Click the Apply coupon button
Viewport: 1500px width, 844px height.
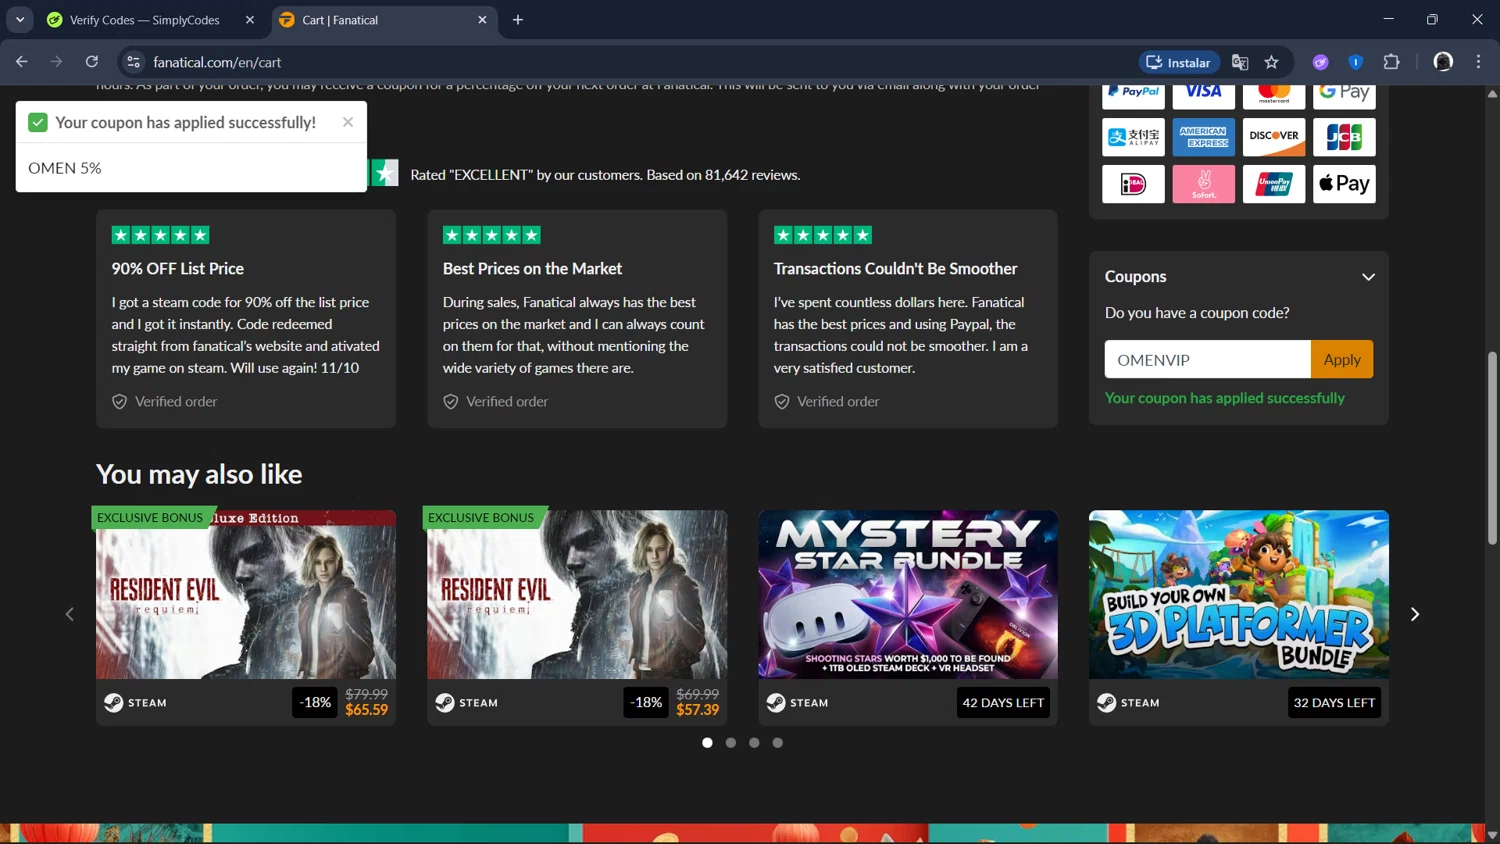(x=1341, y=359)
